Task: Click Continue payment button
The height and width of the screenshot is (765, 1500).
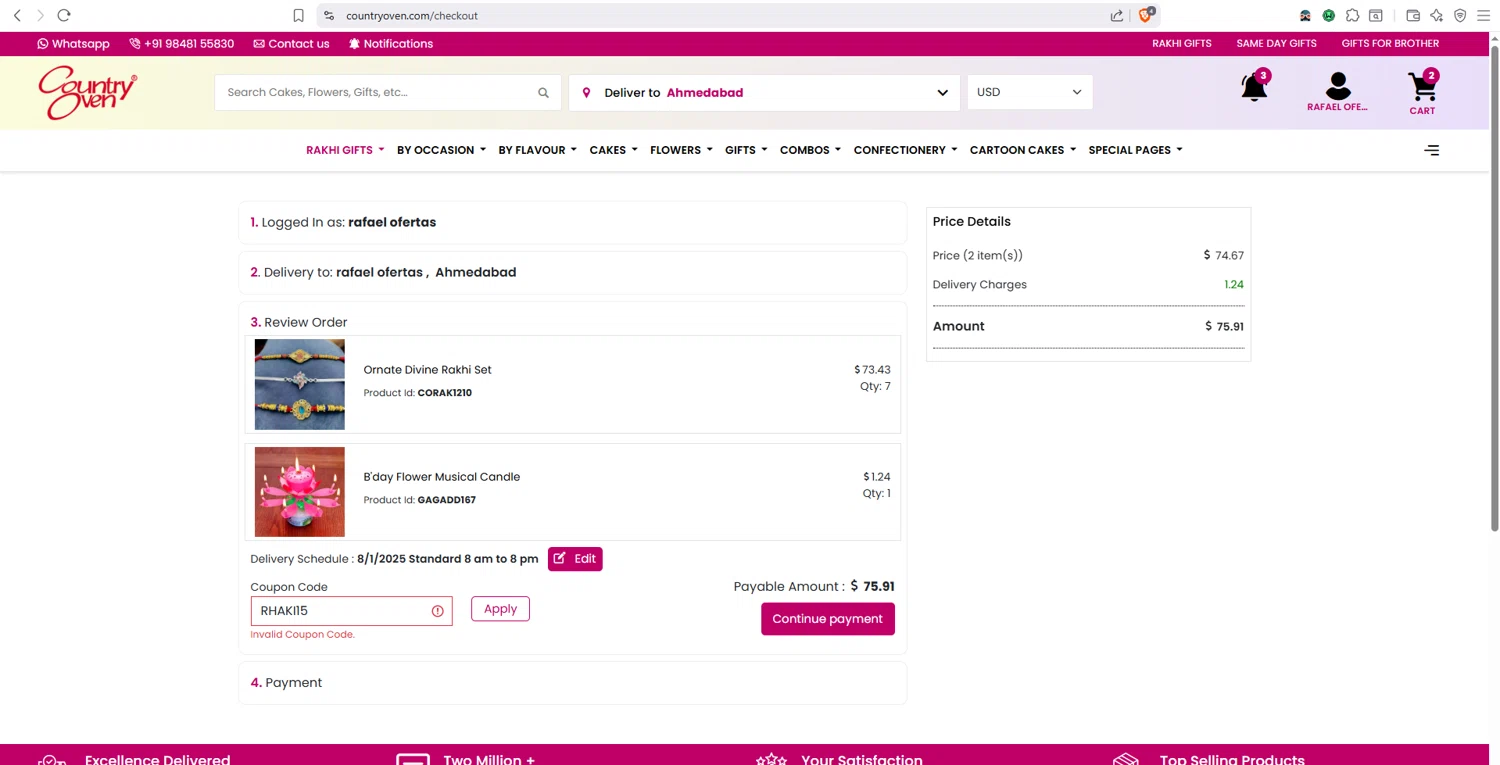Action: 827,619
